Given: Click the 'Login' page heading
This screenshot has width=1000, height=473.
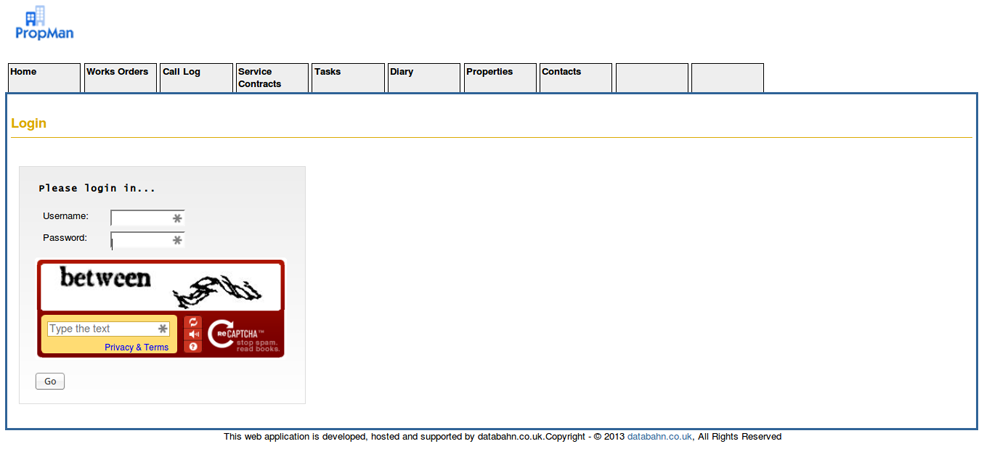Looking at the screenshot, I should pyautogui.click(x=29, y=123).
